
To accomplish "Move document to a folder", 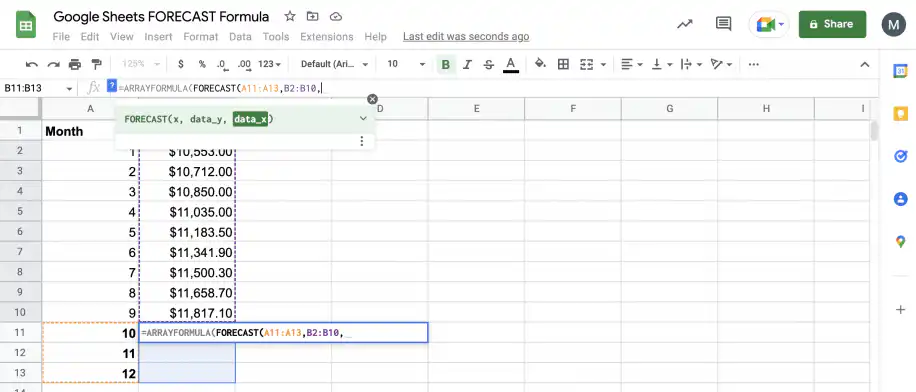I will click(313, 16).
